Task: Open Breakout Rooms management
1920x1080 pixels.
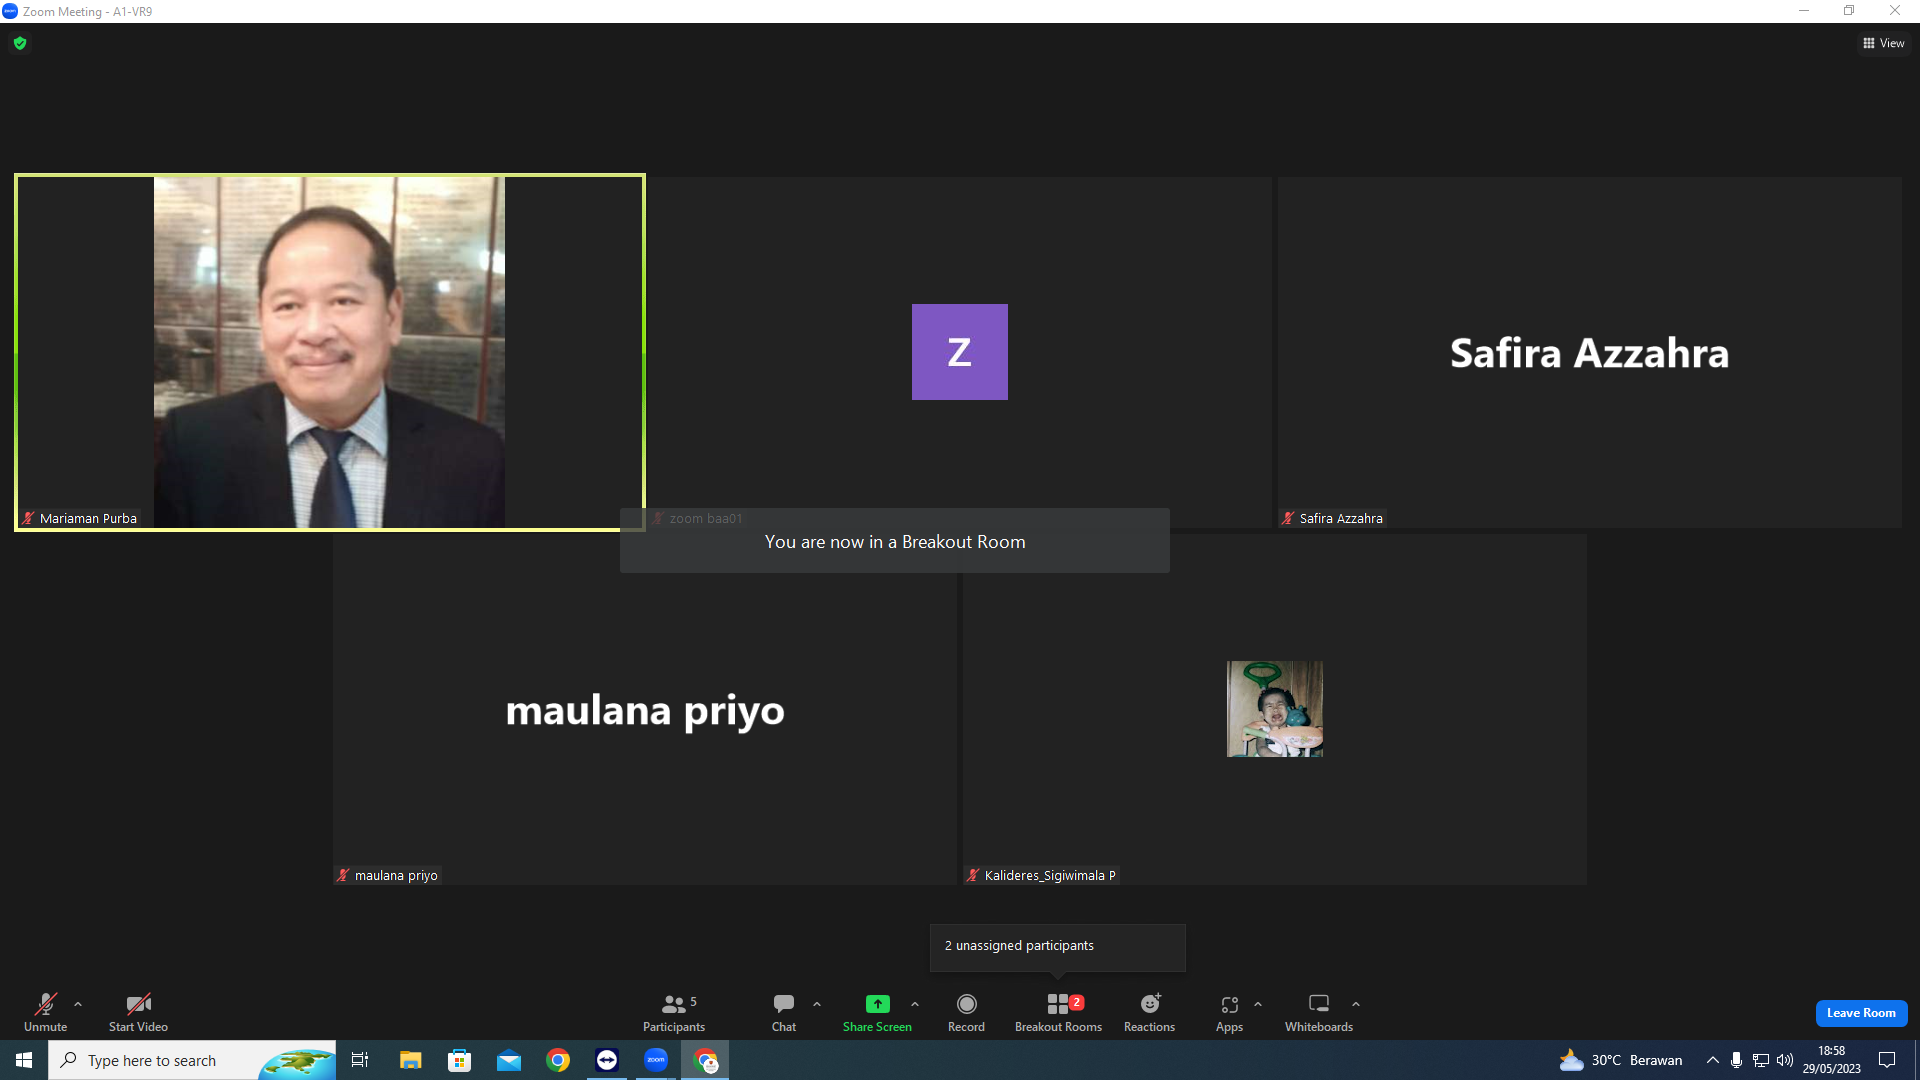Action: coord(1058,1012)
